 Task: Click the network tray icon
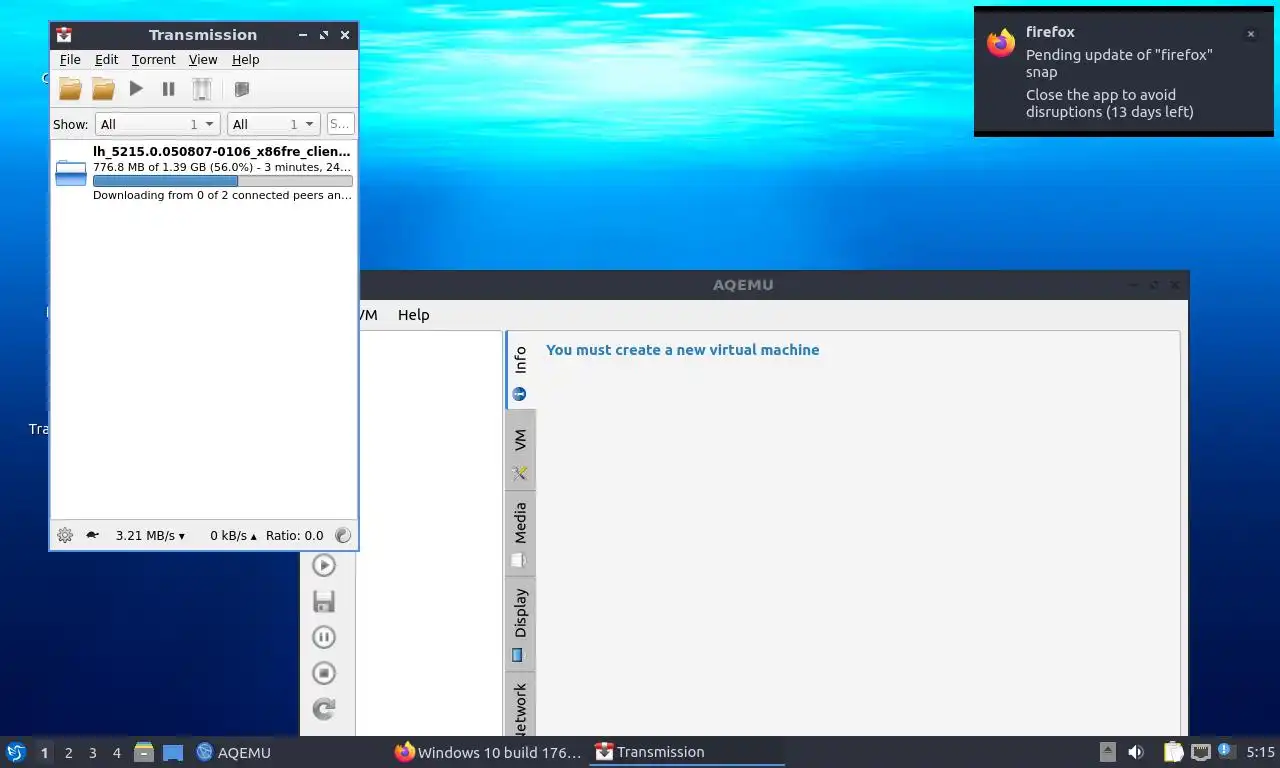[1201, 752]
